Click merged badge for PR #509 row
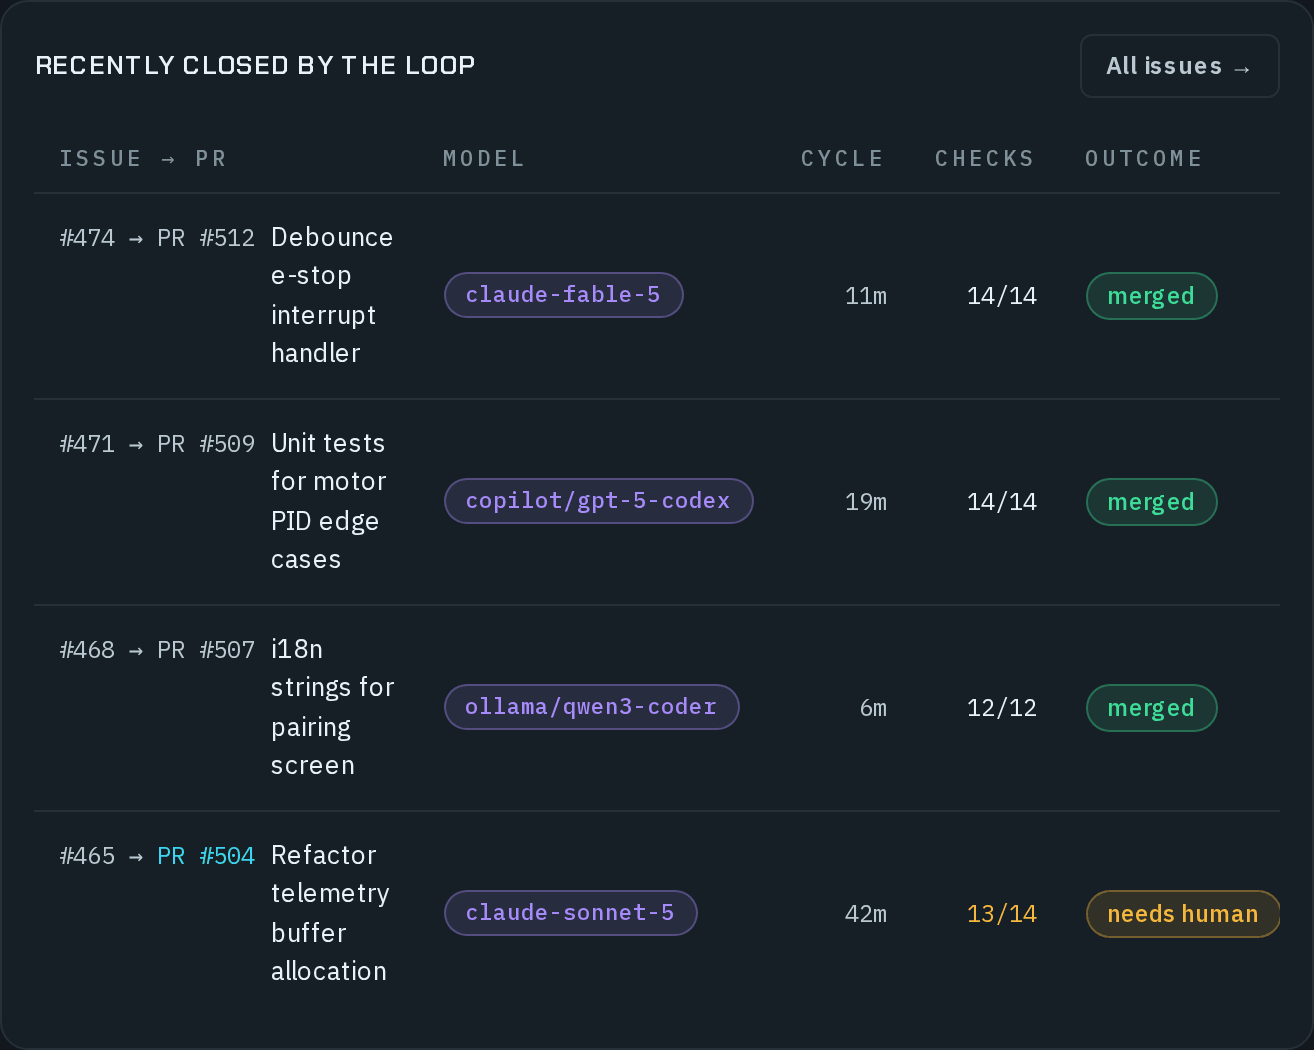The width and height of the screenshot is (1314, 1050). pyautogui.click(x=1151, y=502)
